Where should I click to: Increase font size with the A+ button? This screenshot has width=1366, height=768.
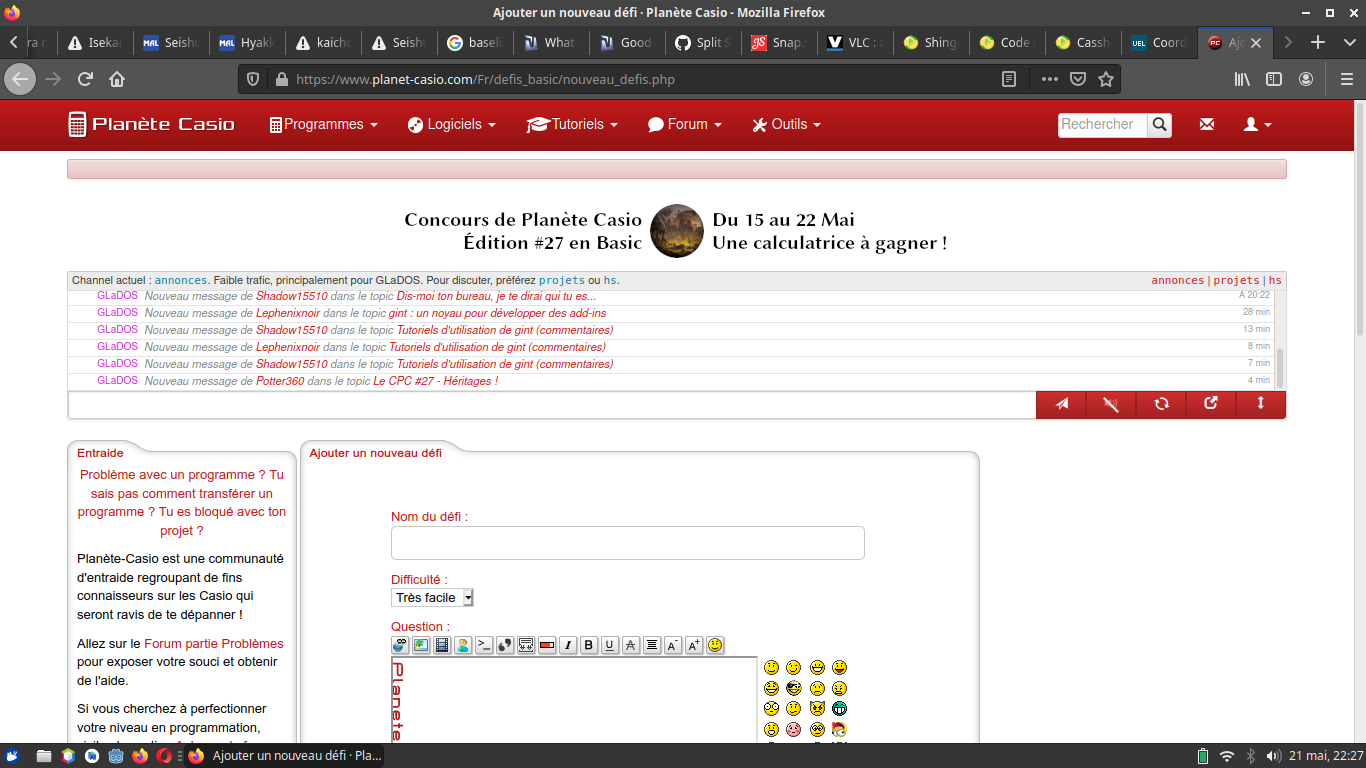[x=694, y=645]
